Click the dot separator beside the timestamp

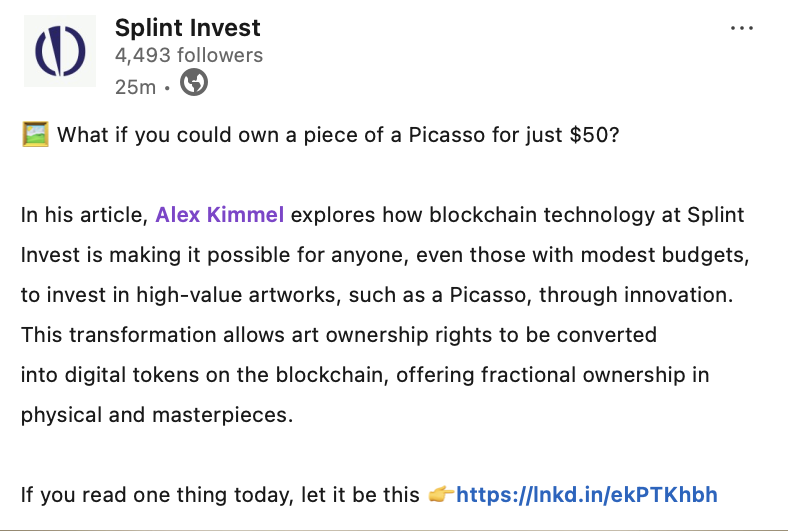pyautogui.click(x=167, y=88)
